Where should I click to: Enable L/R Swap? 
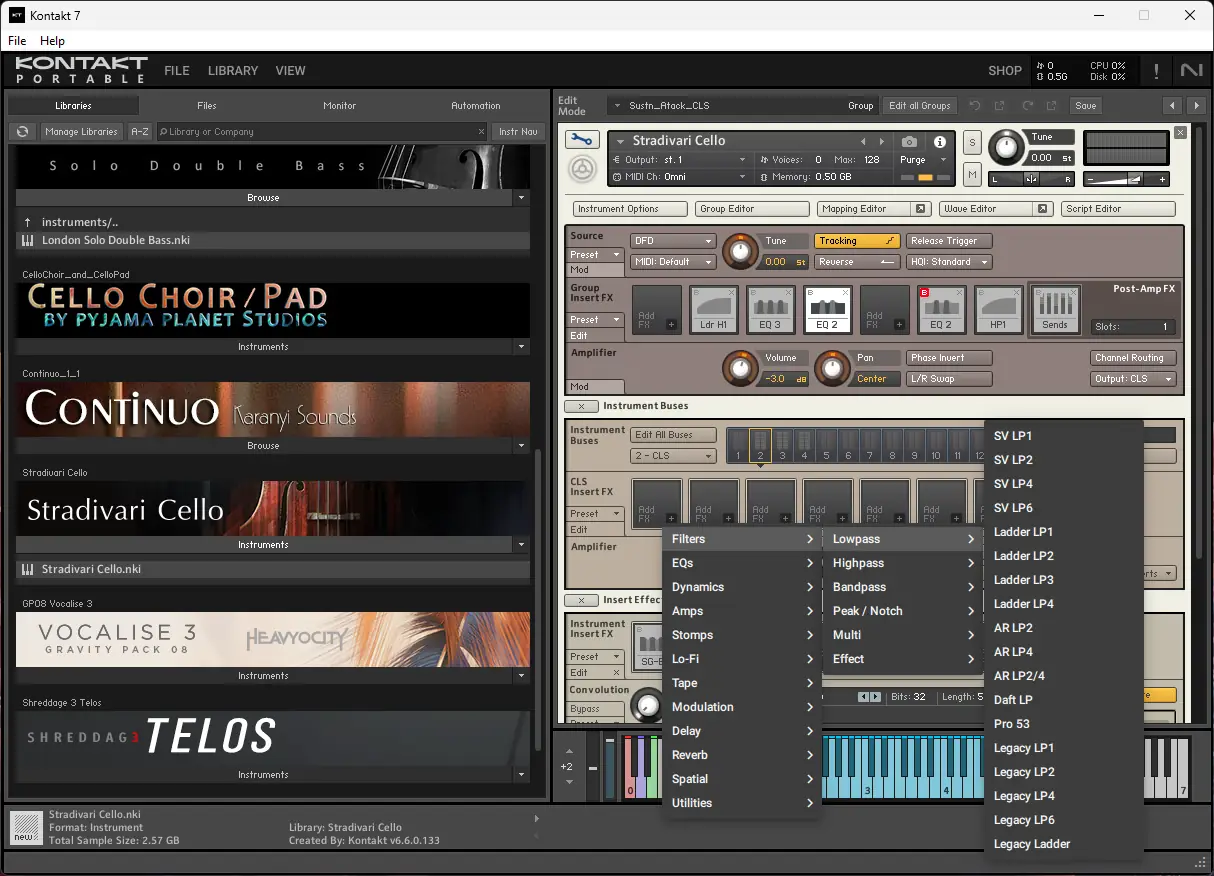tap(949, 379)
